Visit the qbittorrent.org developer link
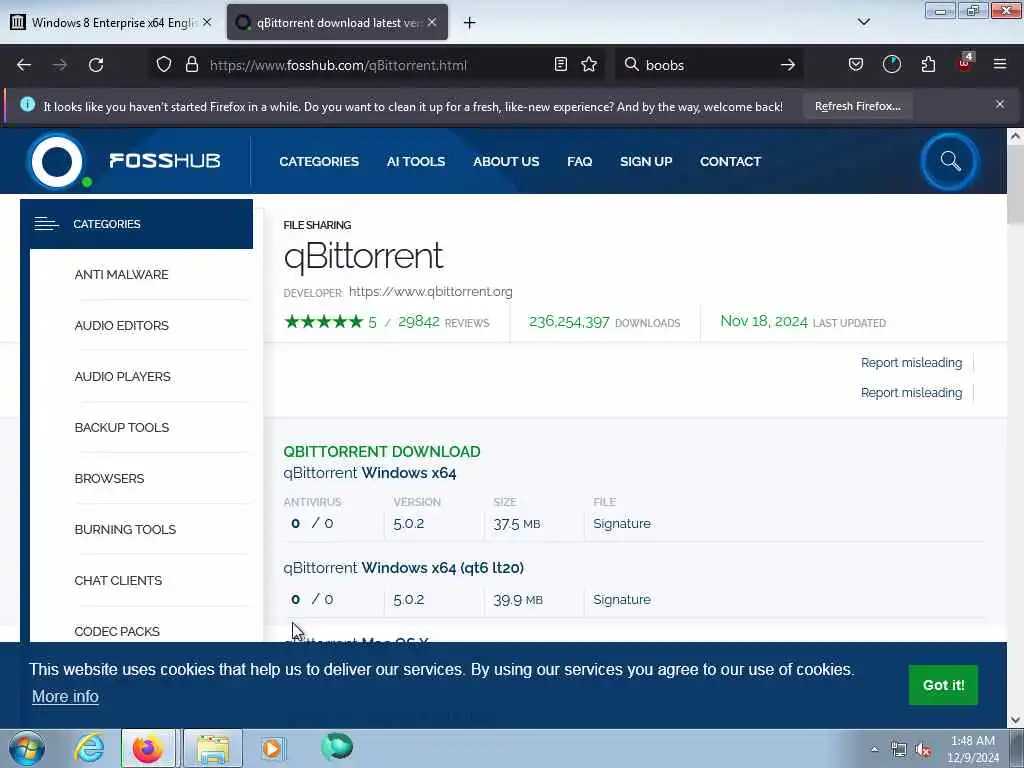This screenshot has width=1024, height=768. [x=430, y=291]
